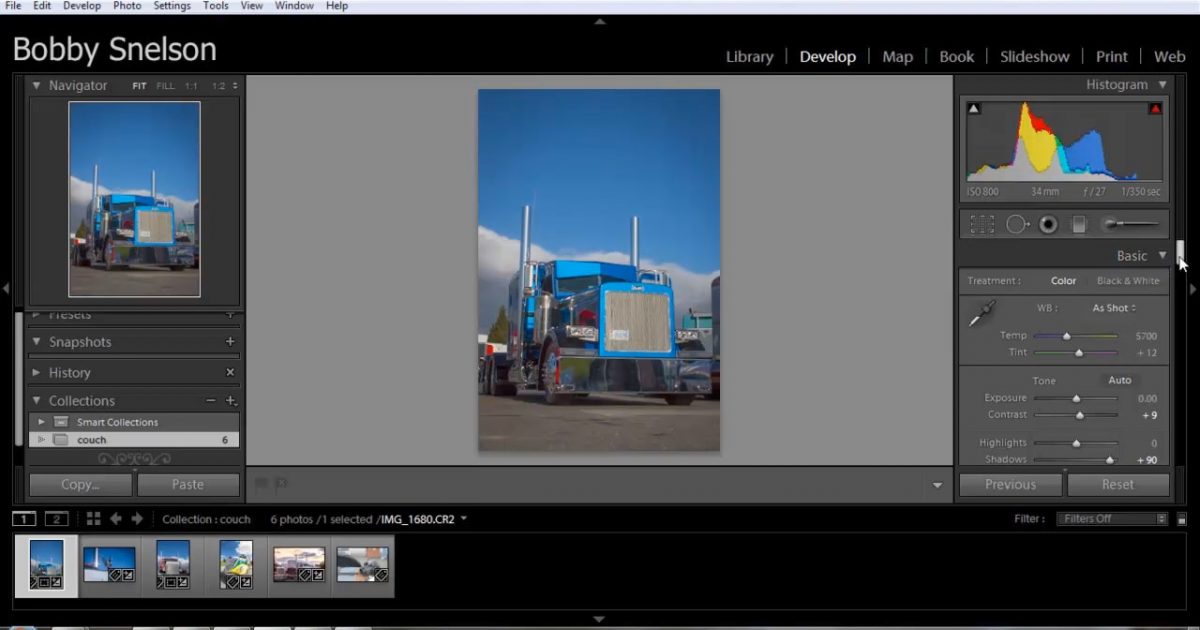Go back using filmstrip left arrow

[x=116, y=519]
